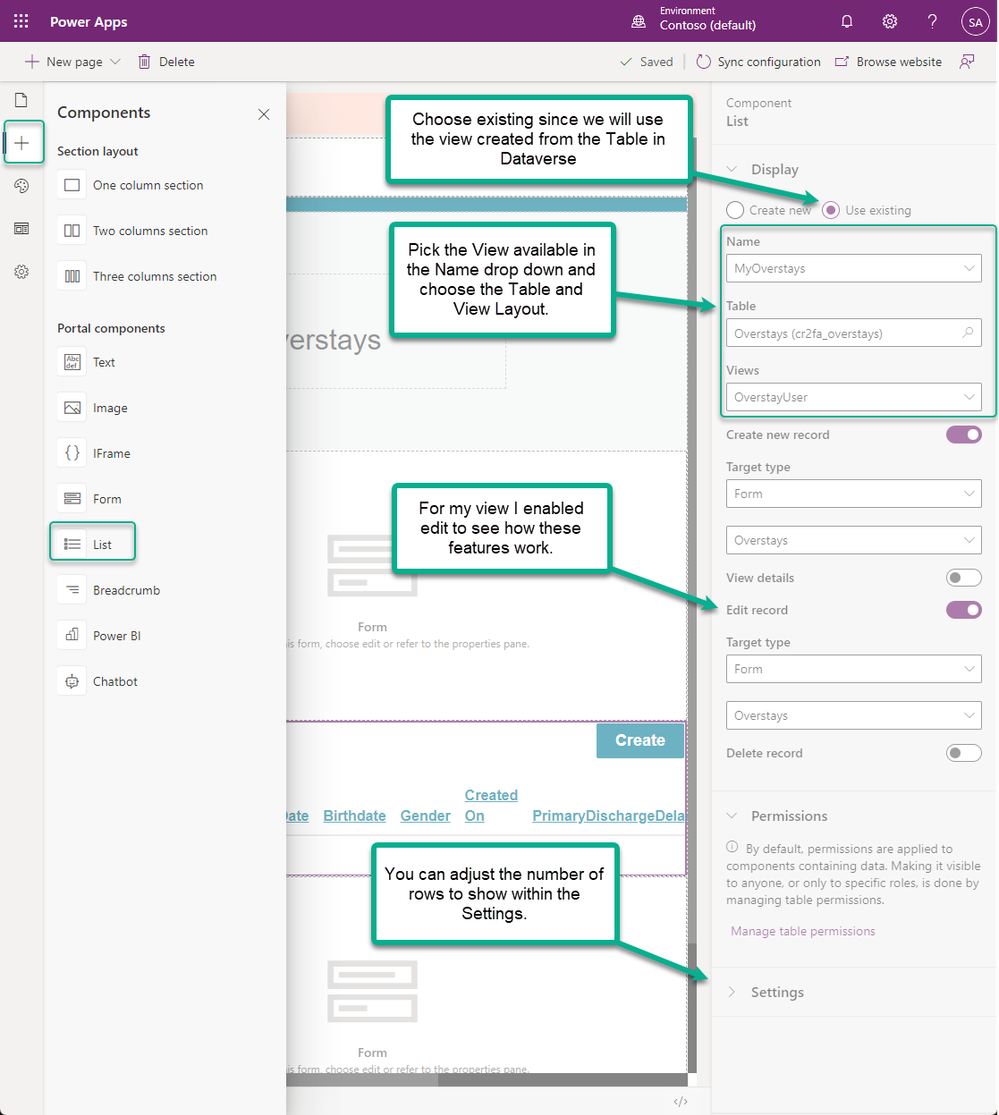The height and width of the screenshot is (1115, 999).
Task: Collapse the Display section
Action: tap(732, 169)
